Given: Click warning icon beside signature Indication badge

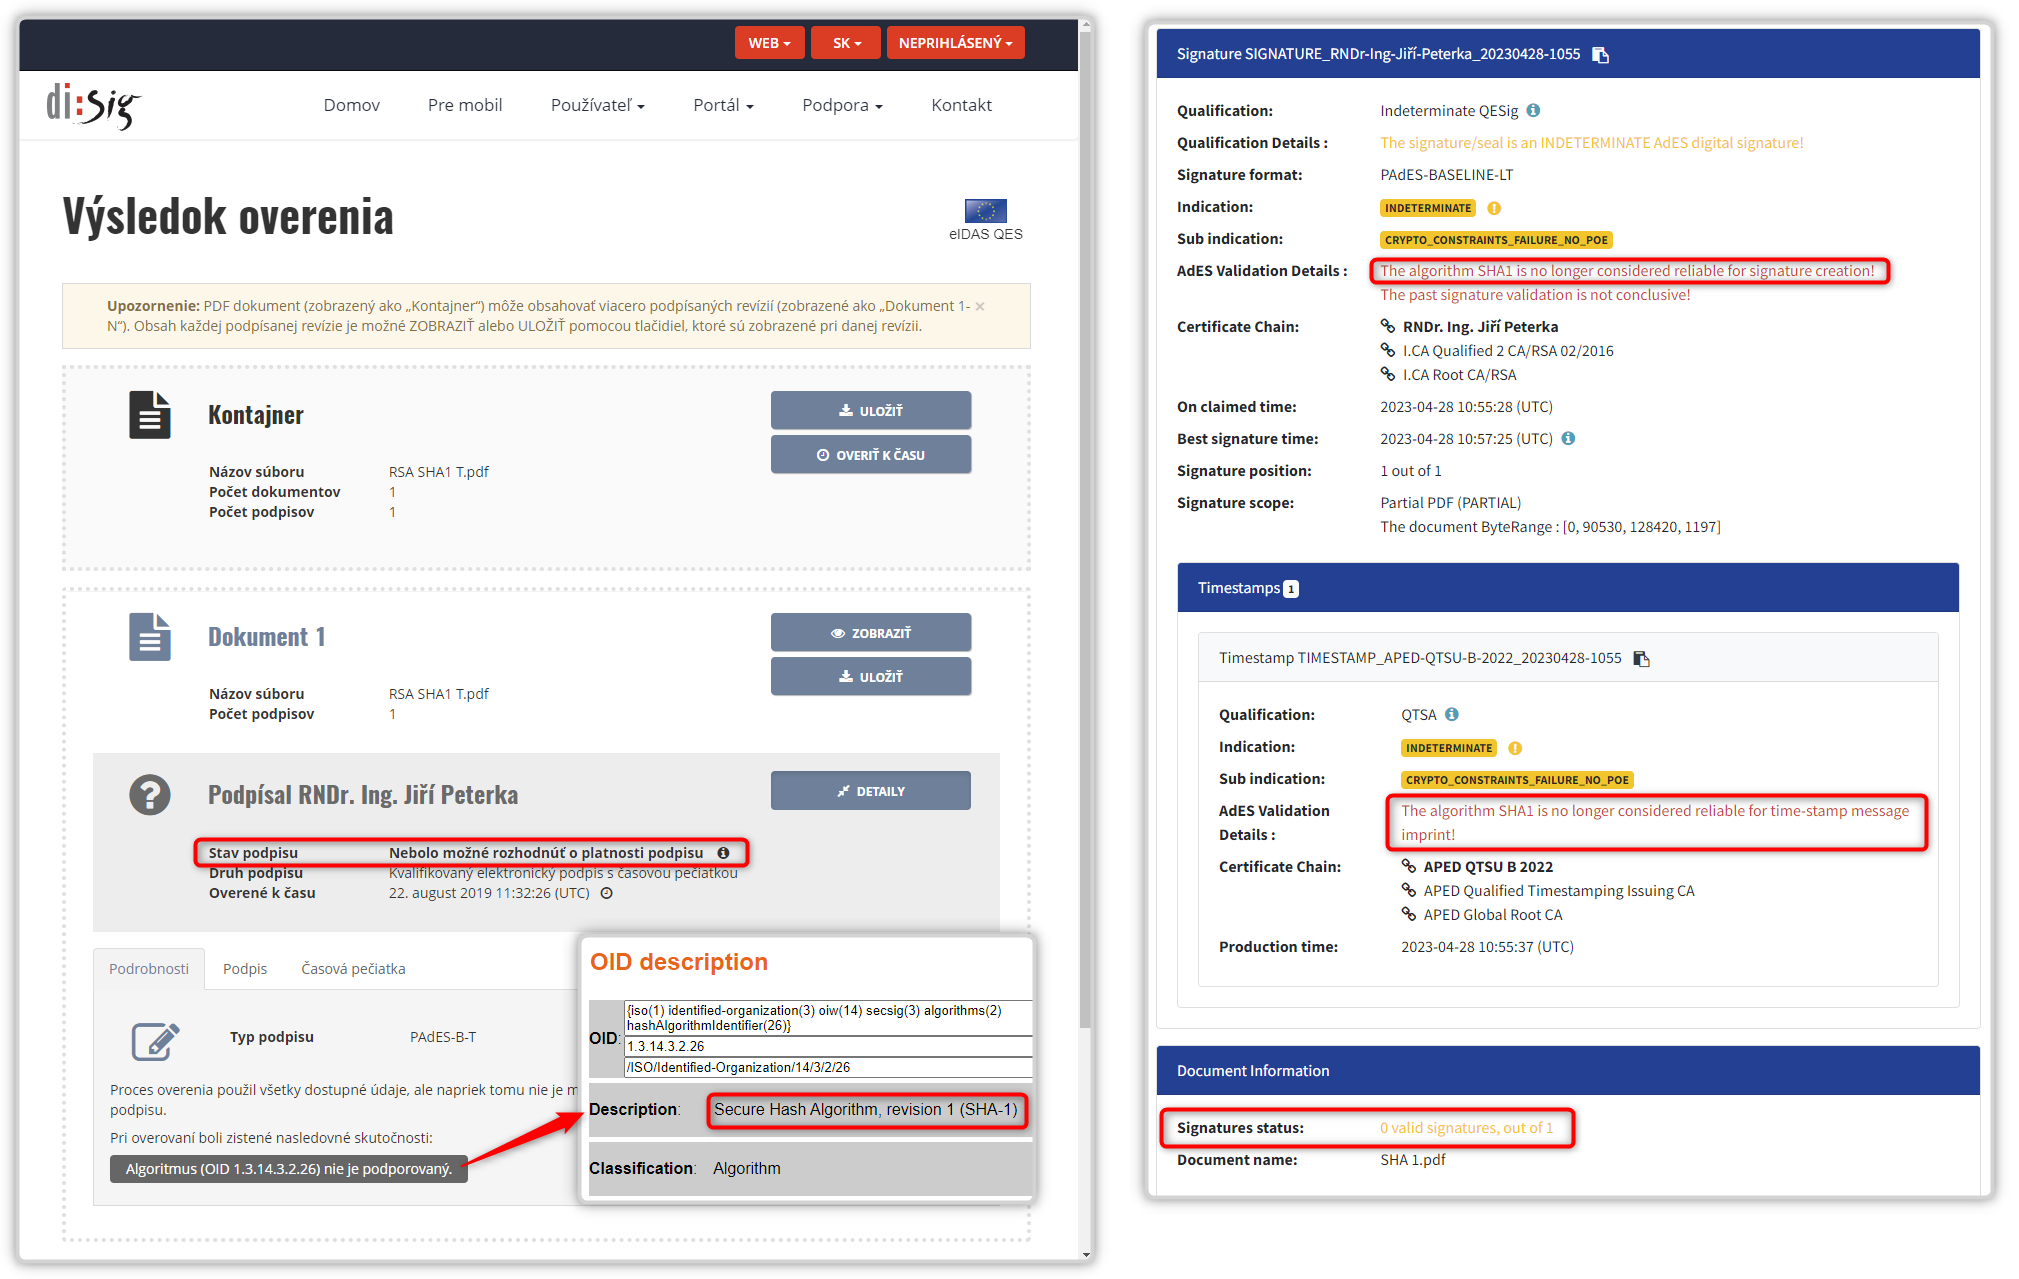Looking at the screenshot, I should [x=1494, y=208].
